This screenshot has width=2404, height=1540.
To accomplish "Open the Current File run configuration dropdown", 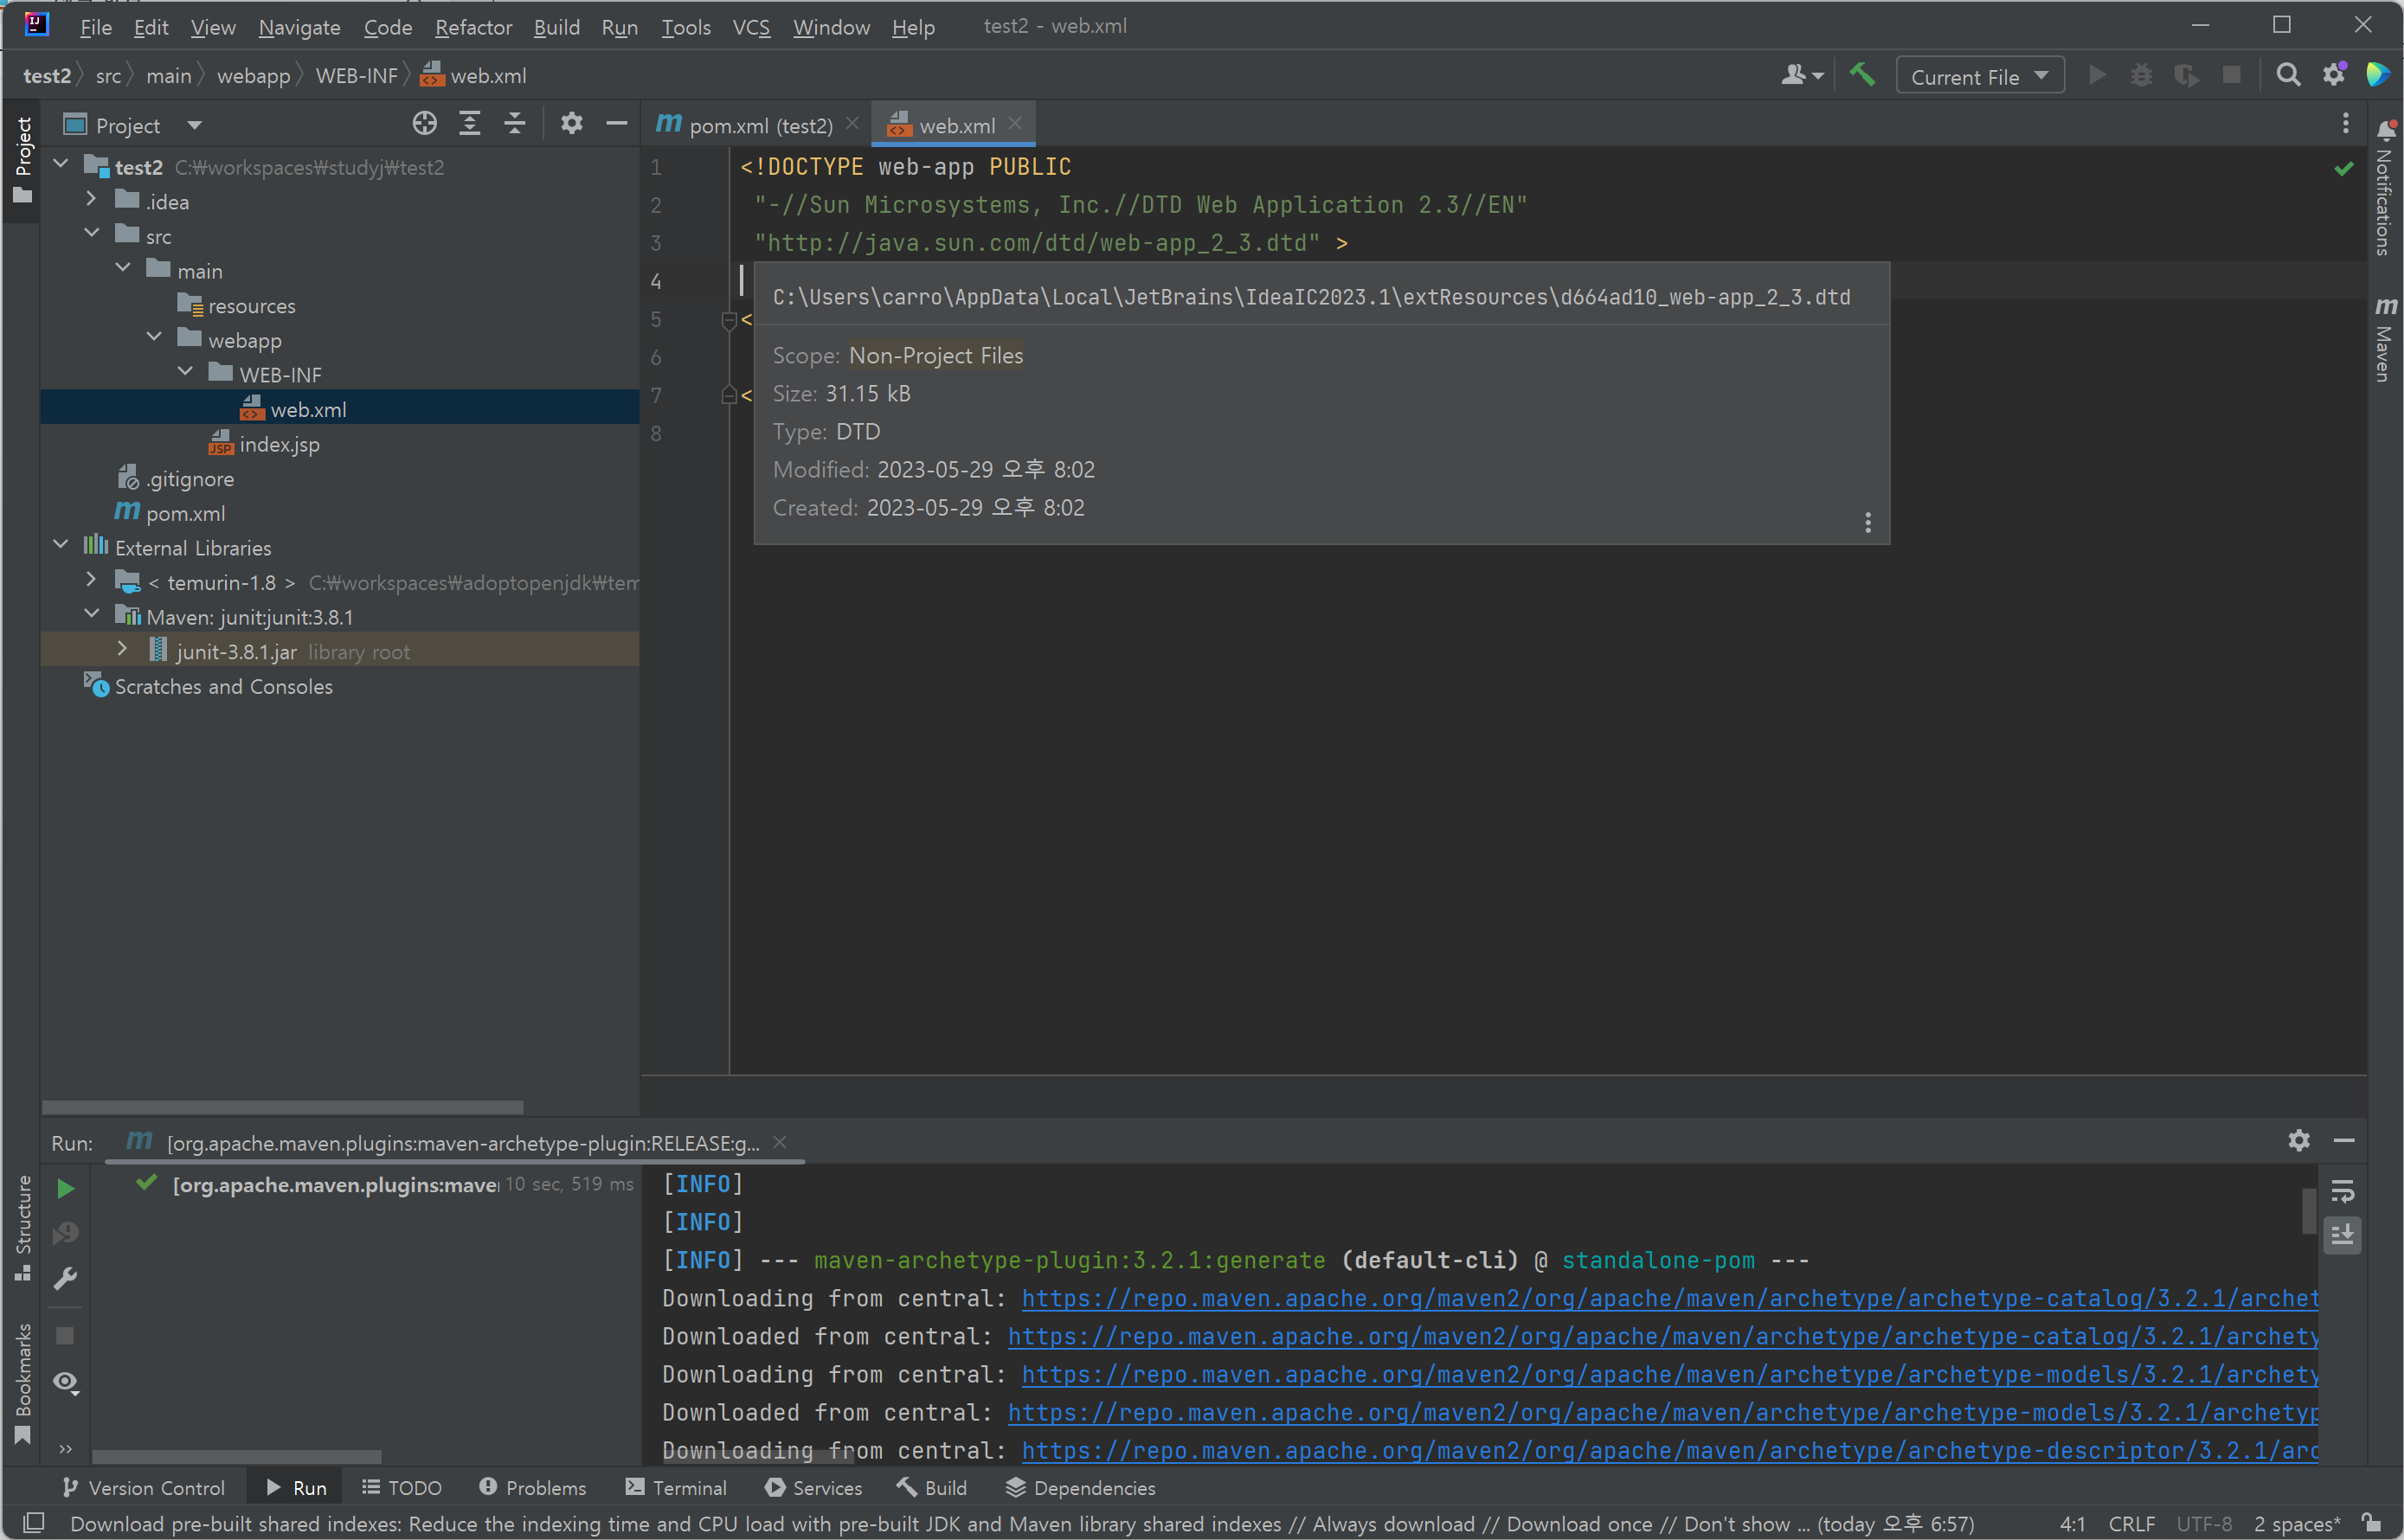I will coord(1979,76).
